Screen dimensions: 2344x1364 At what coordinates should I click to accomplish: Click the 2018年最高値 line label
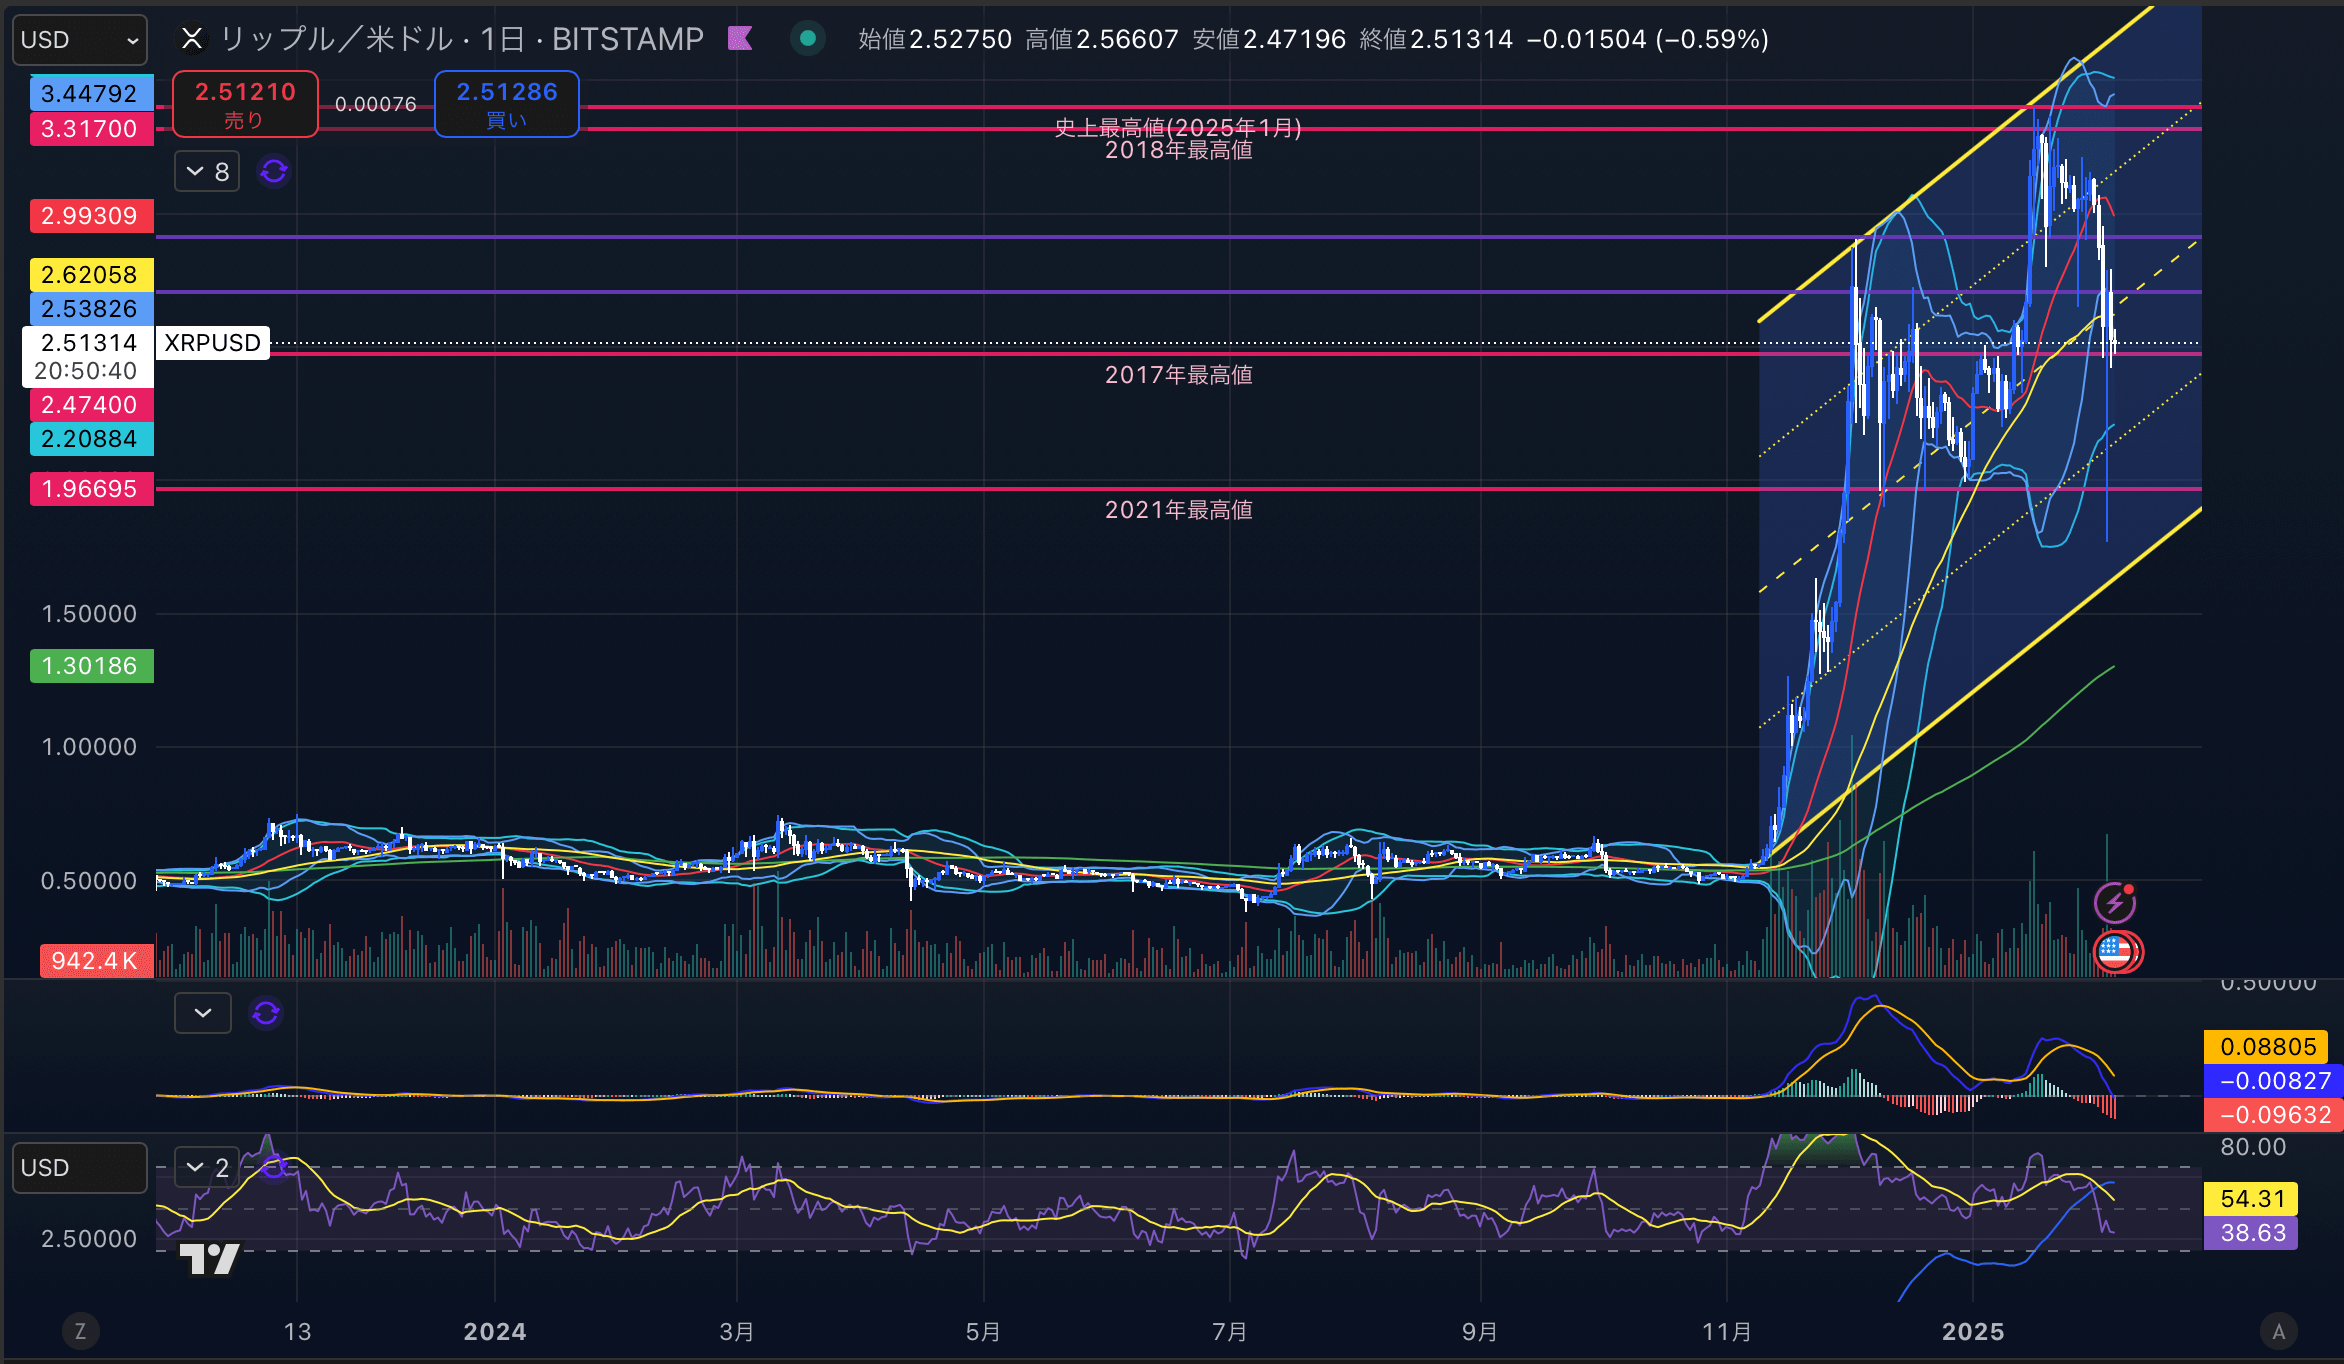click(x=1178, y=150)
